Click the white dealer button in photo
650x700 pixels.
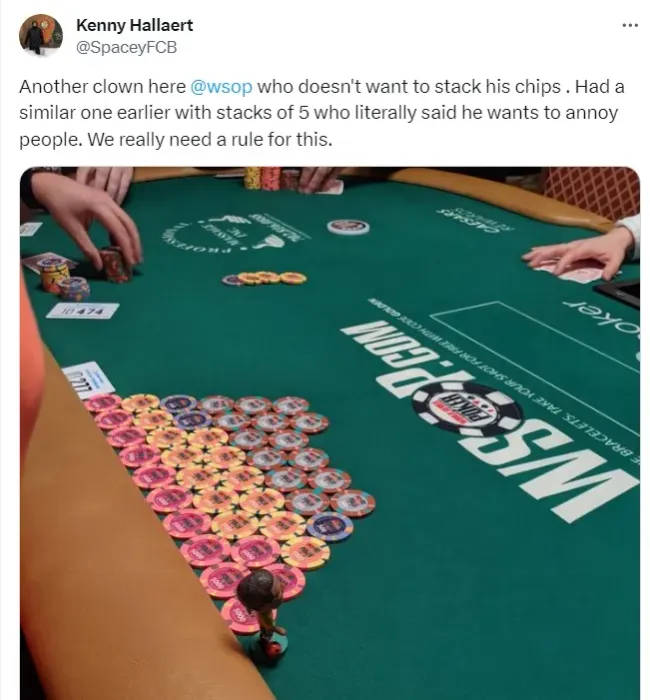click(348, 227)
